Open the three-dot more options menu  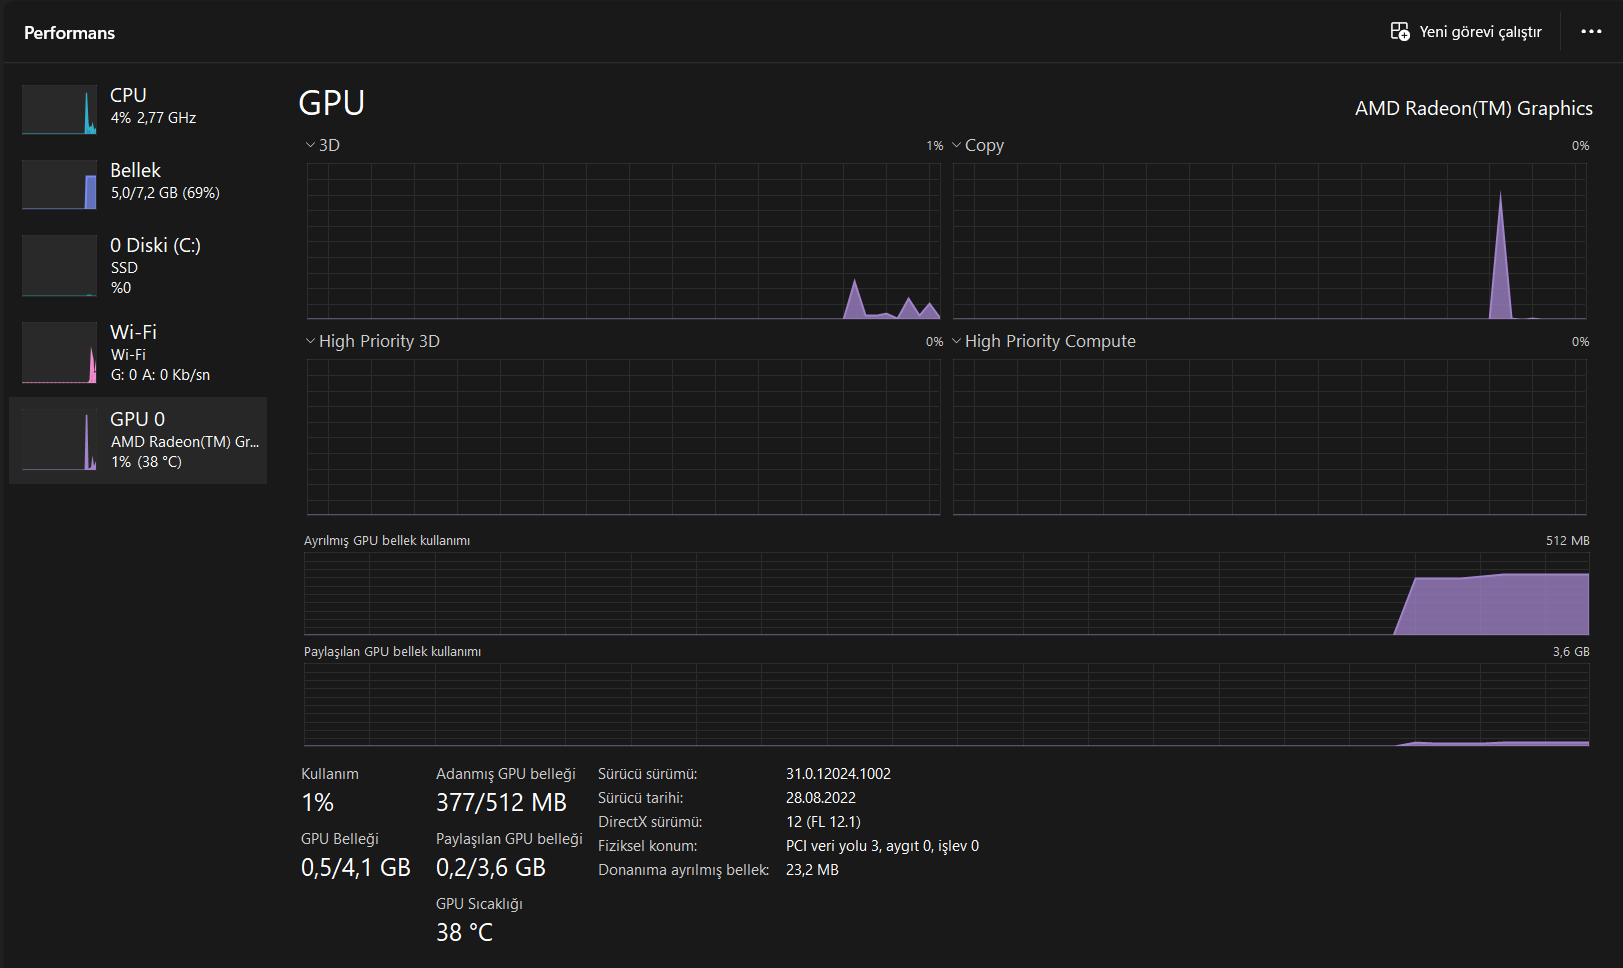pos(1591,32)
